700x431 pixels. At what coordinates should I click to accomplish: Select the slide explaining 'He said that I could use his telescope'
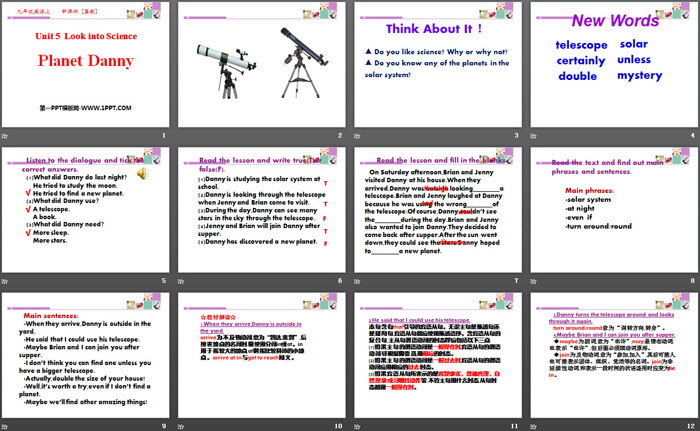click(438, 356)
